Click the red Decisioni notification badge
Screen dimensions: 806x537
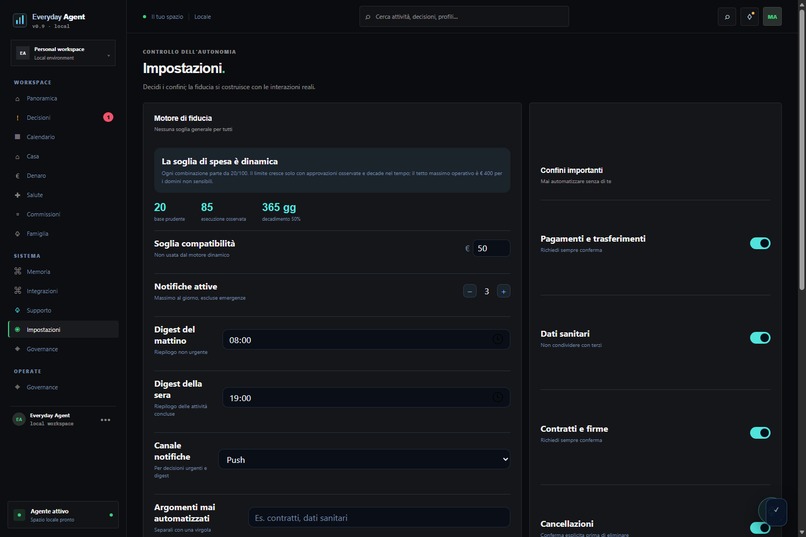[108, 117]
